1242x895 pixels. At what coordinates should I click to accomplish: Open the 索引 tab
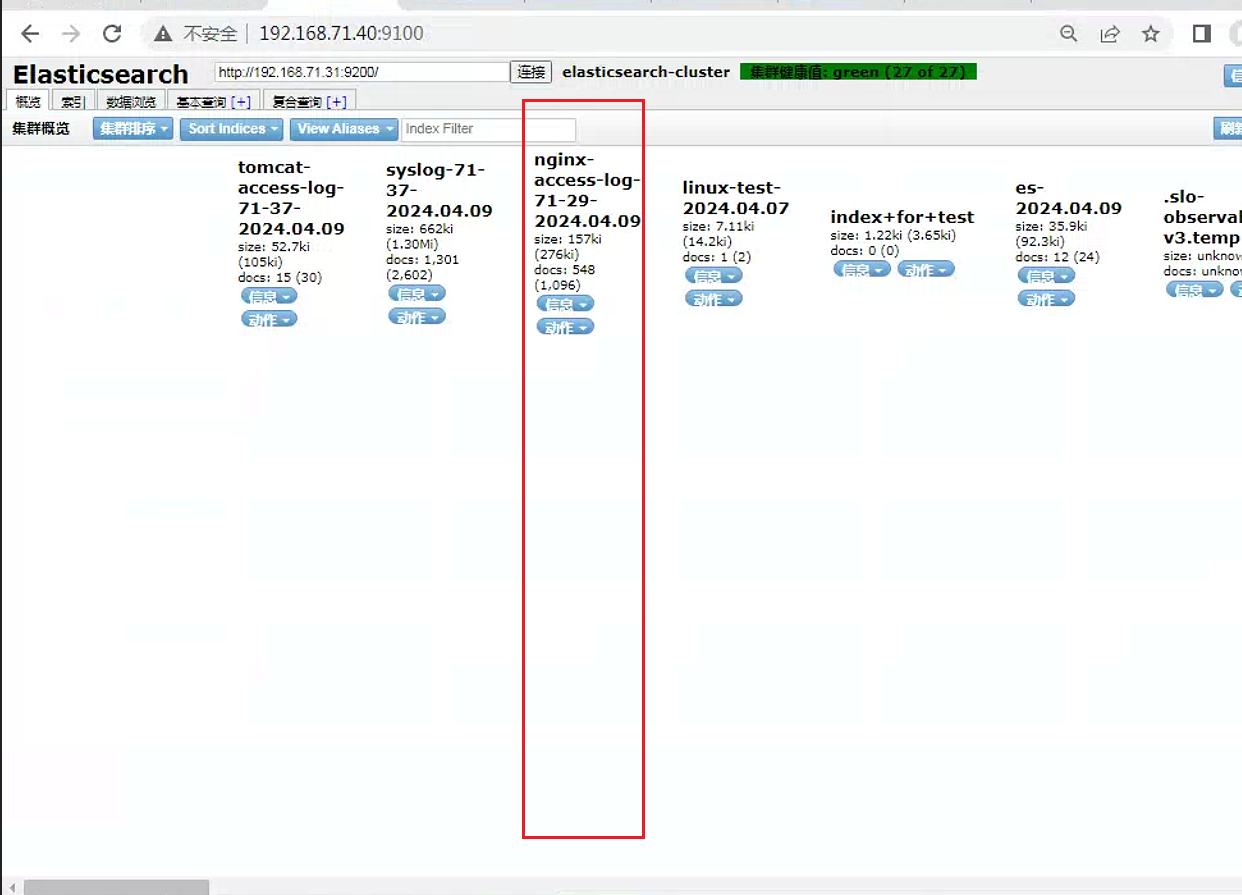tap(72, 101)
